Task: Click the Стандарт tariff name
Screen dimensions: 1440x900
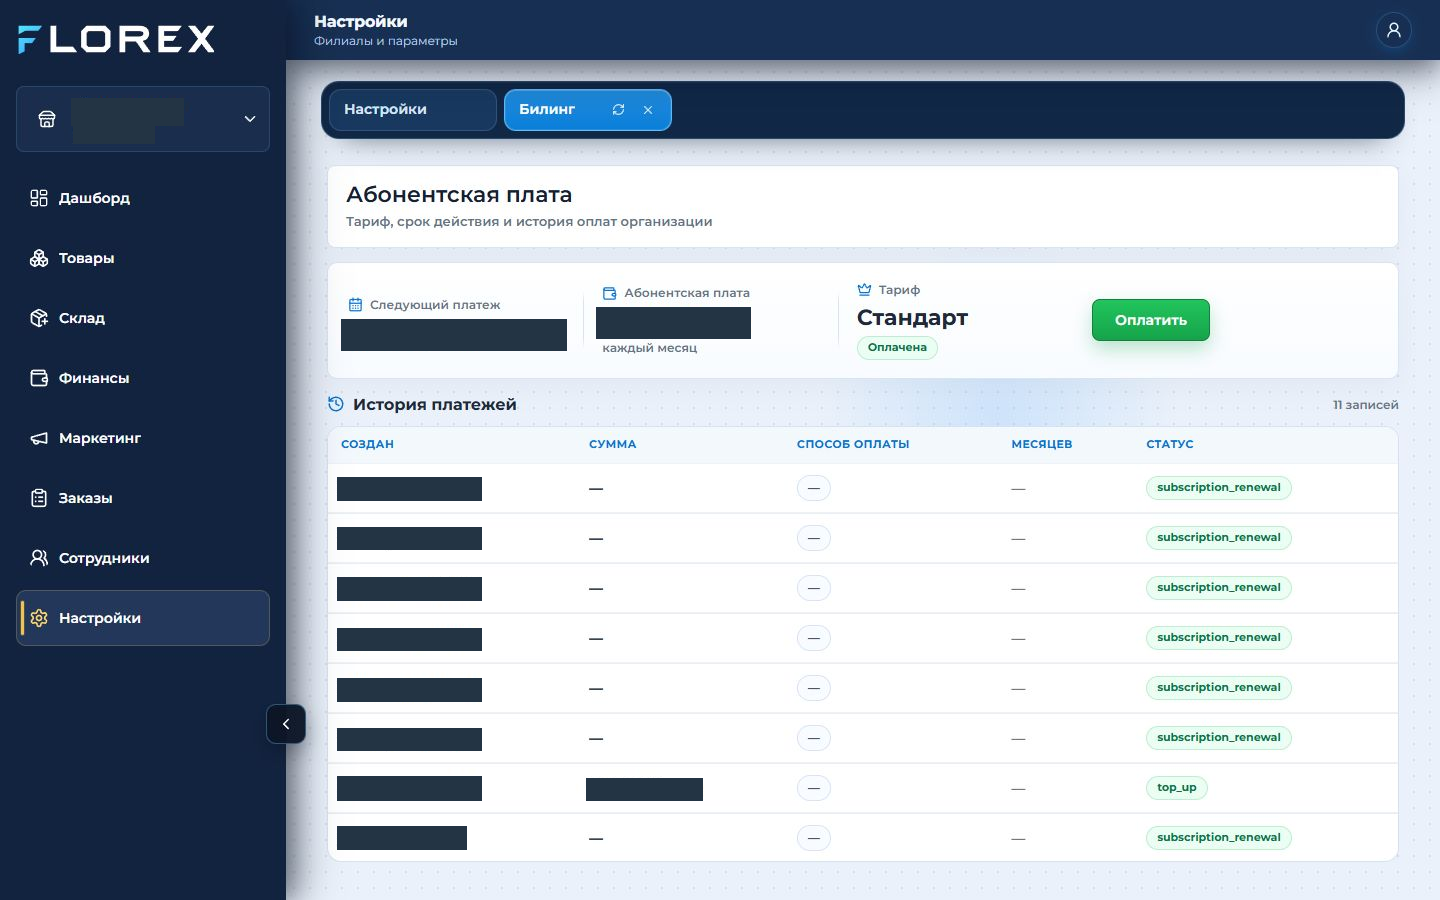Action: (x=912, y=318)
